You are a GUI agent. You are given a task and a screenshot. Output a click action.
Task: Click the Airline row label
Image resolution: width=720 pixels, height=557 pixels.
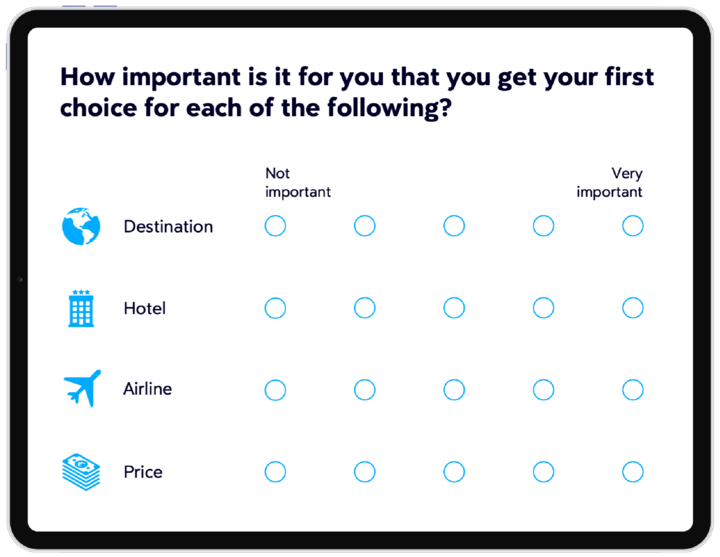click(147, 389)
